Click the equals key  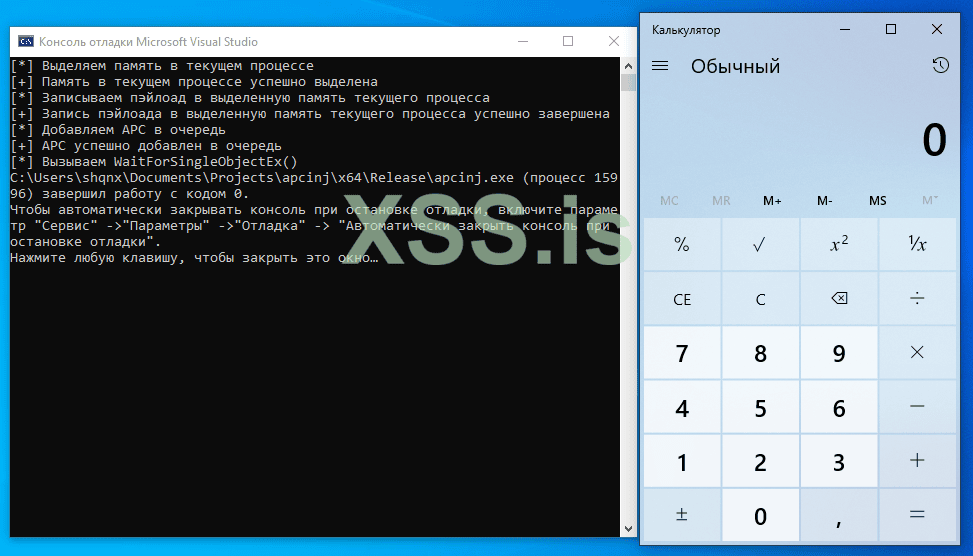tap(917, 514)
